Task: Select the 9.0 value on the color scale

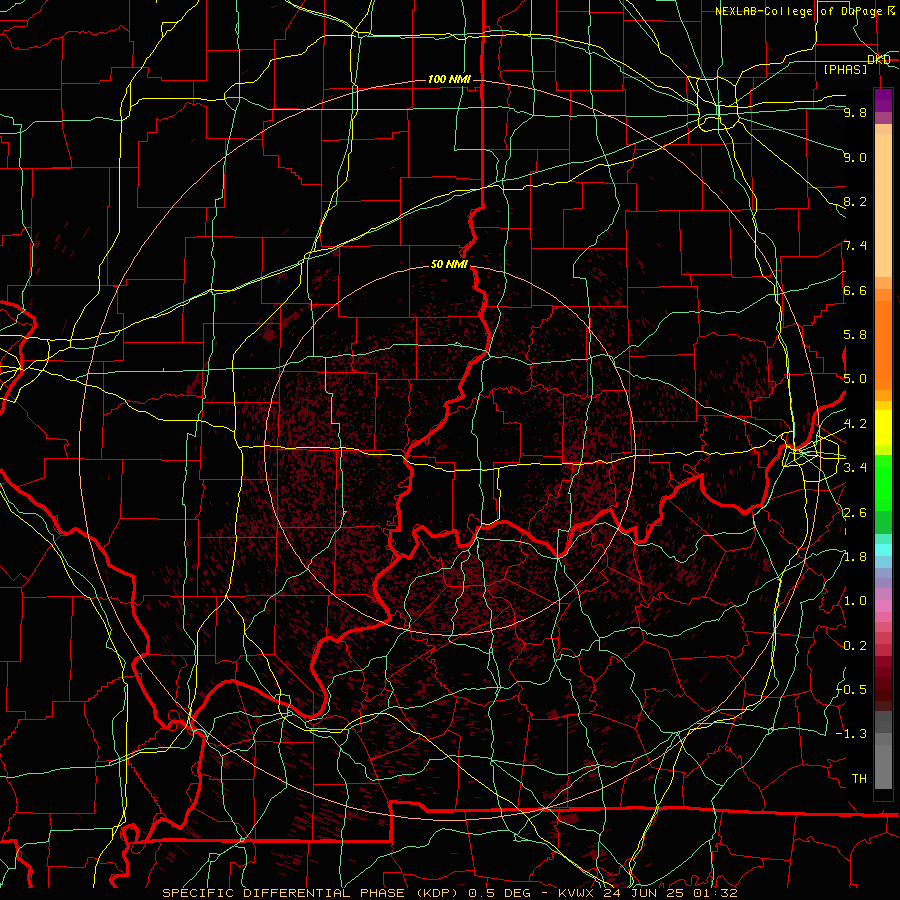Action: (855, 157)
